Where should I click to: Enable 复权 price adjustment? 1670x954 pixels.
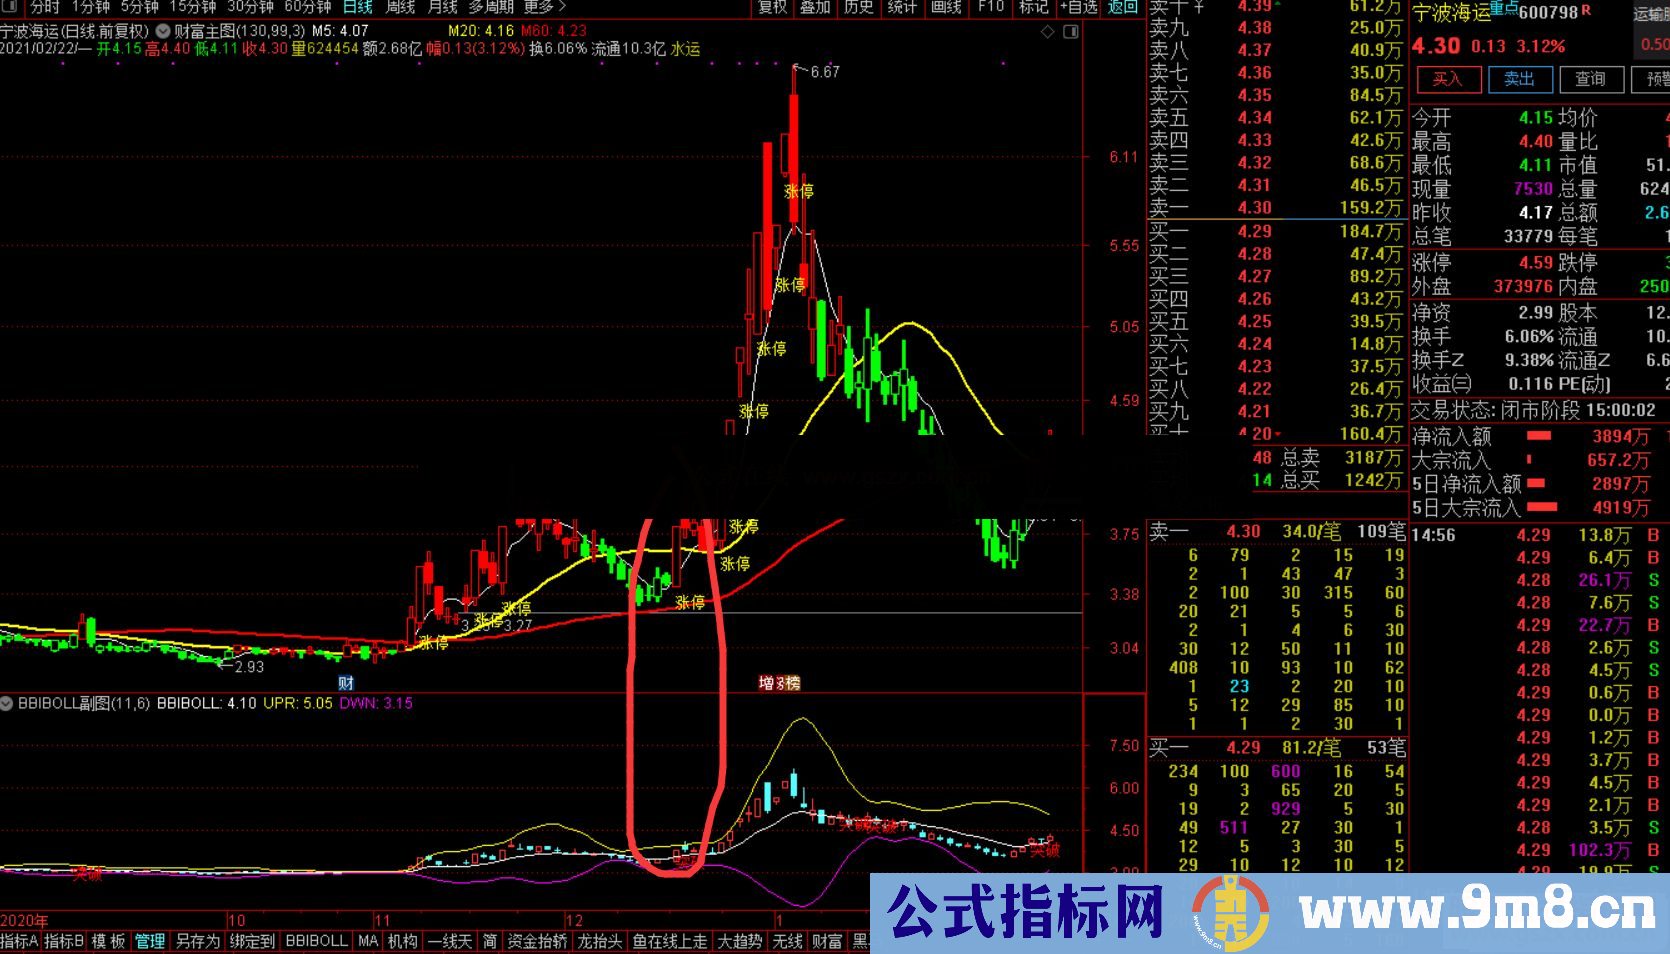coord(771,8)
